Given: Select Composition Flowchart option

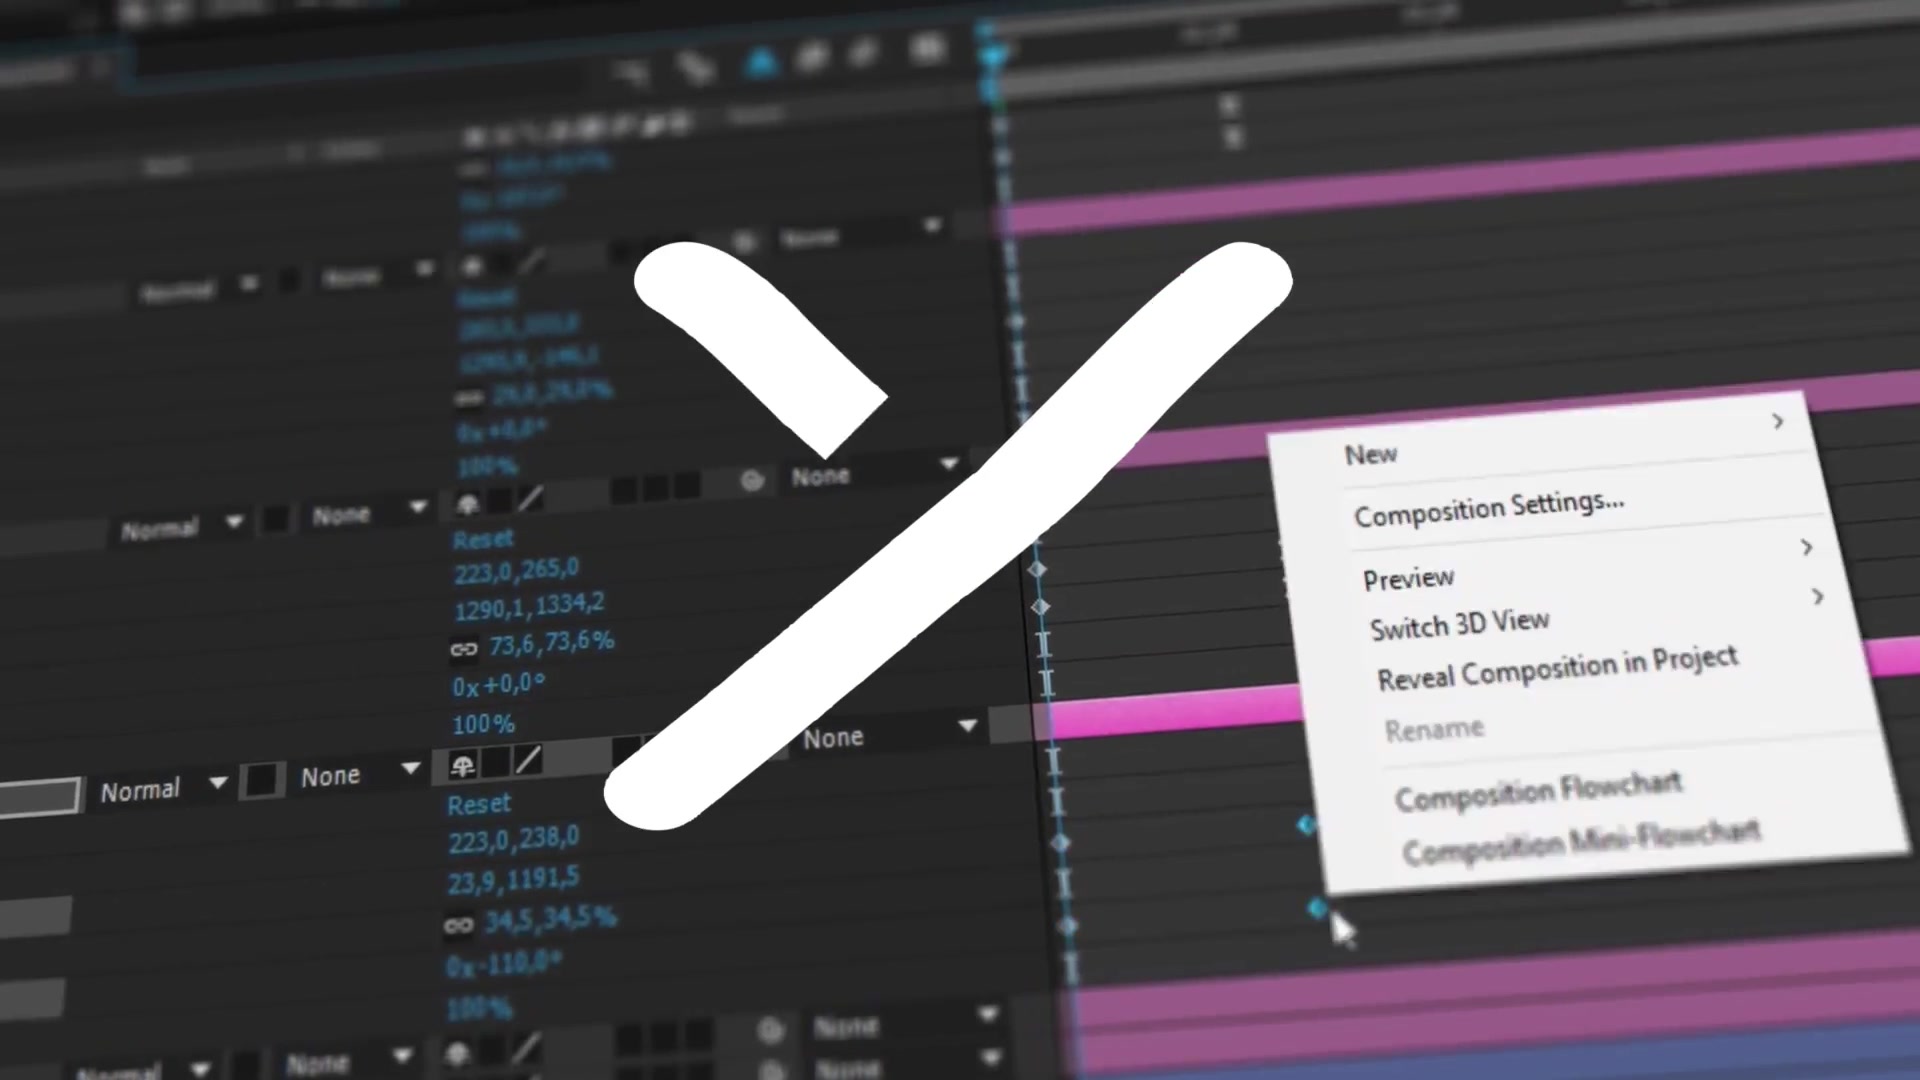Looking at the screenshot, I should pos(1536,787).
